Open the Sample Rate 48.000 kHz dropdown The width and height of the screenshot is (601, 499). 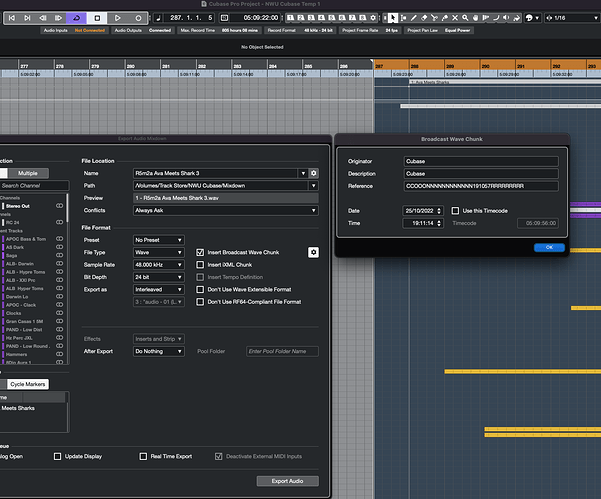click(x=158, y=264)
